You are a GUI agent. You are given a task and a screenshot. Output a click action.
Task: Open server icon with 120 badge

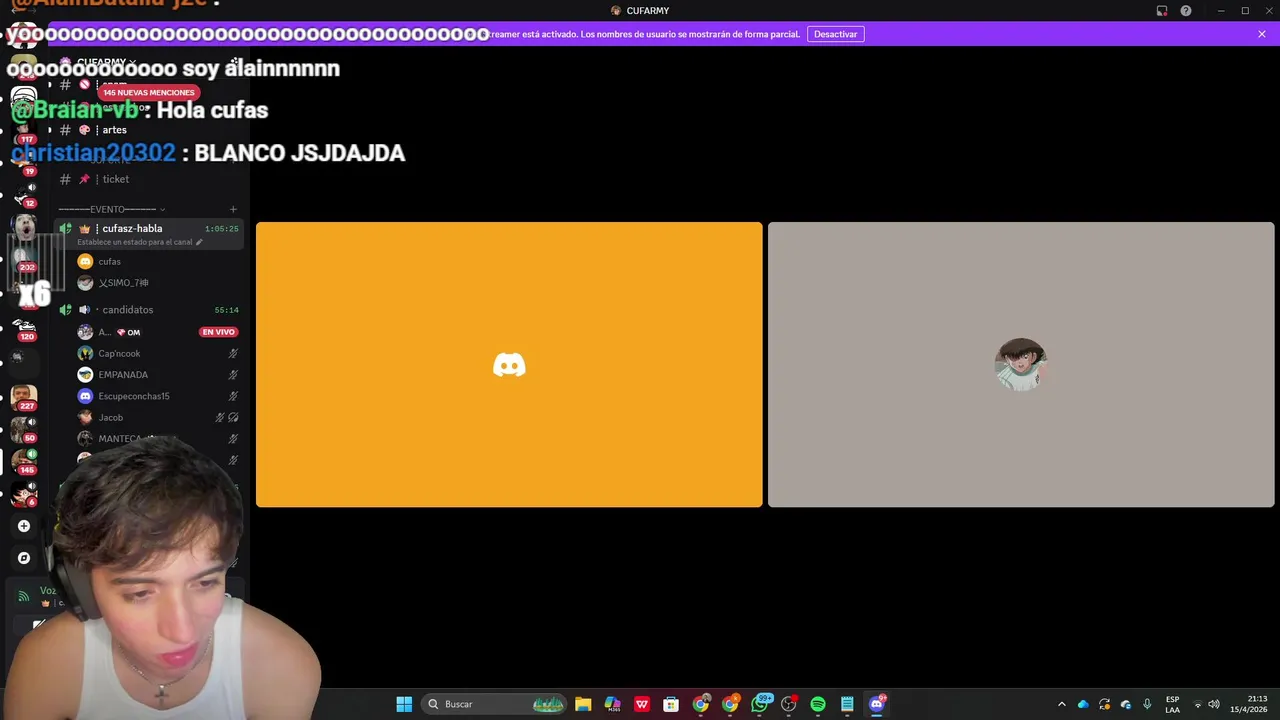(24, 328)
